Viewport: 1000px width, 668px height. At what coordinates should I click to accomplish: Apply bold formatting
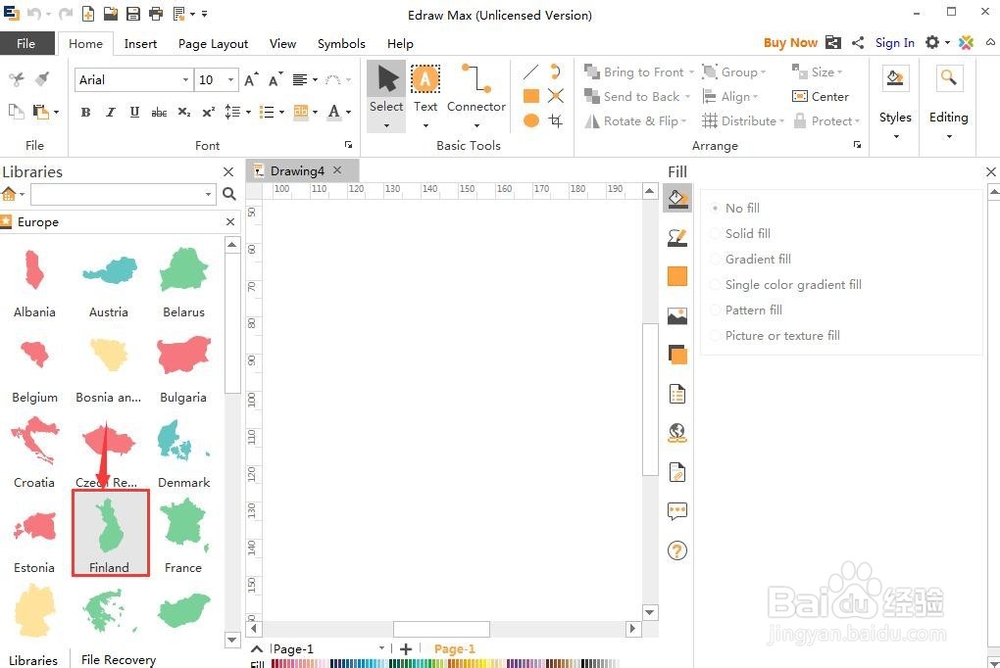[x=85, y=112]
